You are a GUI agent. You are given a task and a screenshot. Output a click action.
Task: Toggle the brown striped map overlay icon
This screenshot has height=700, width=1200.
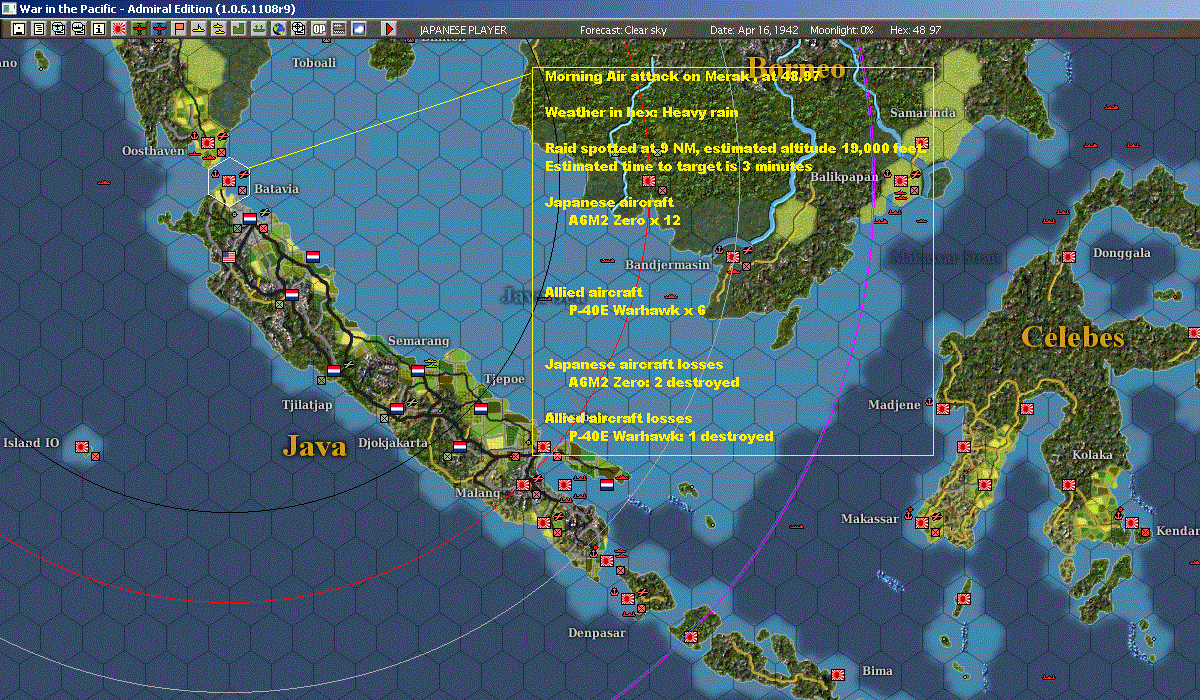[x=339, y=29]
